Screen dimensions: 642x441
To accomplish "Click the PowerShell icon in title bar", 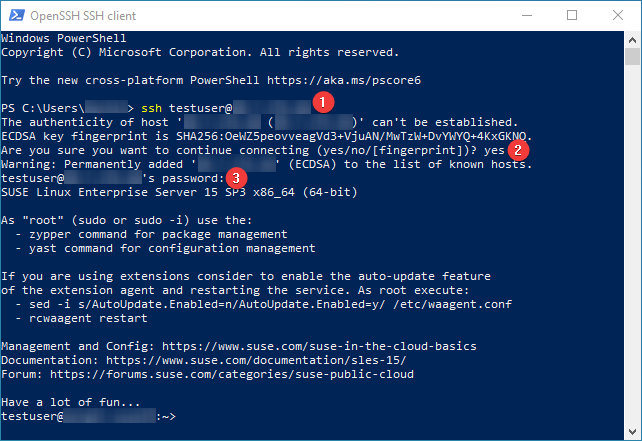I will [16, 16].
